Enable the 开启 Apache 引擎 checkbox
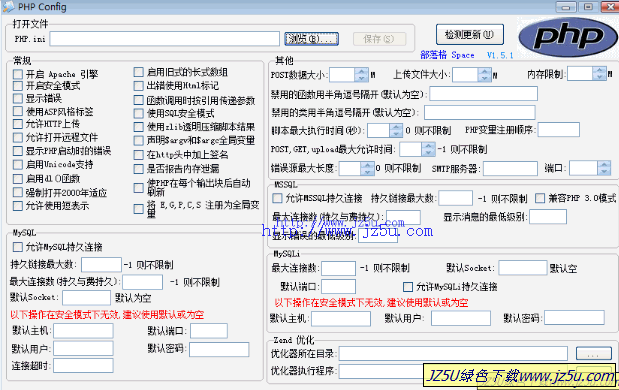This screenshot has width=619, height=390. (x=18, y=74)
